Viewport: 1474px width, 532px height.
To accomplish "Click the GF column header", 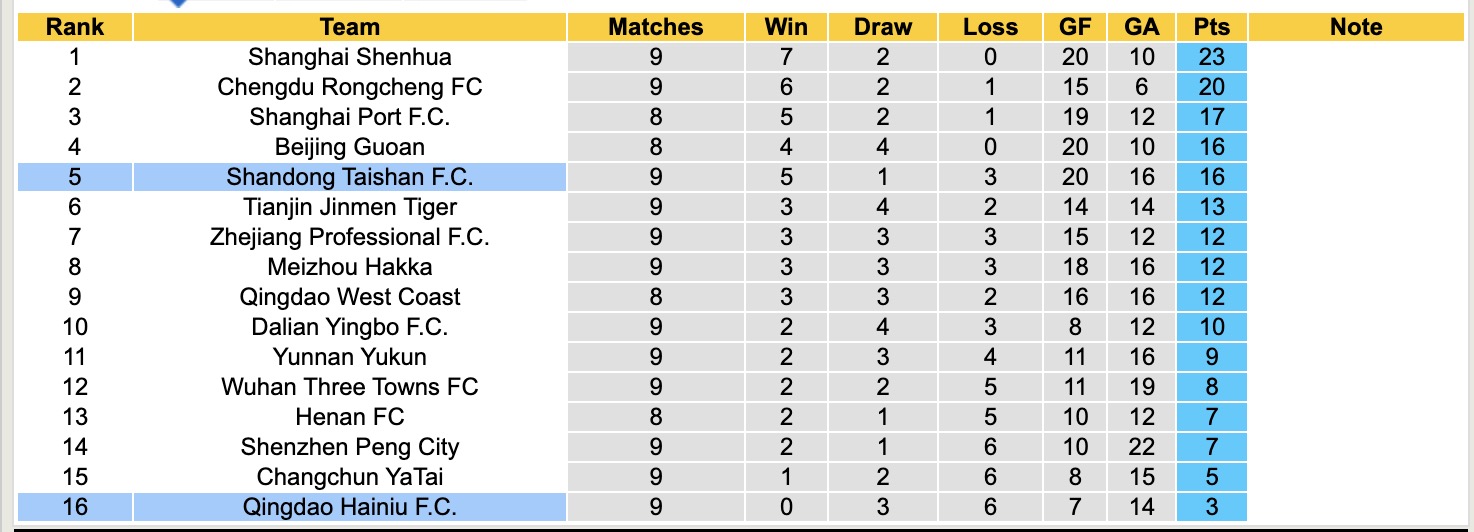I will [1075, 27].
